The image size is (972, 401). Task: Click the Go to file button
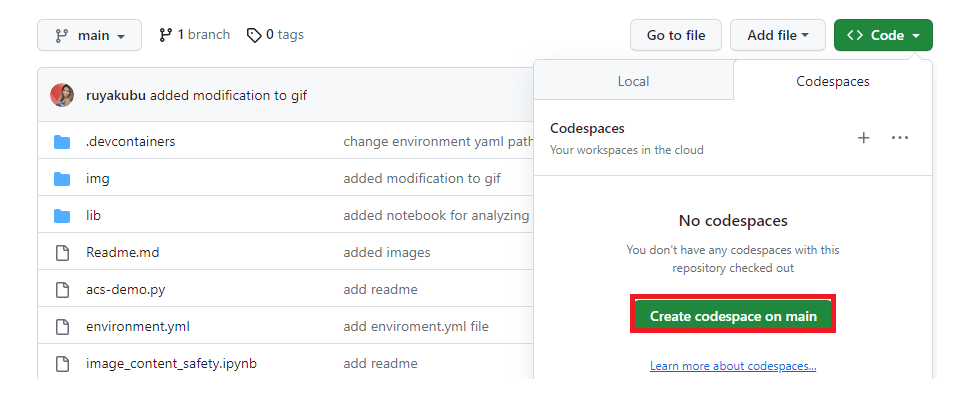click(x=676, y=35)
